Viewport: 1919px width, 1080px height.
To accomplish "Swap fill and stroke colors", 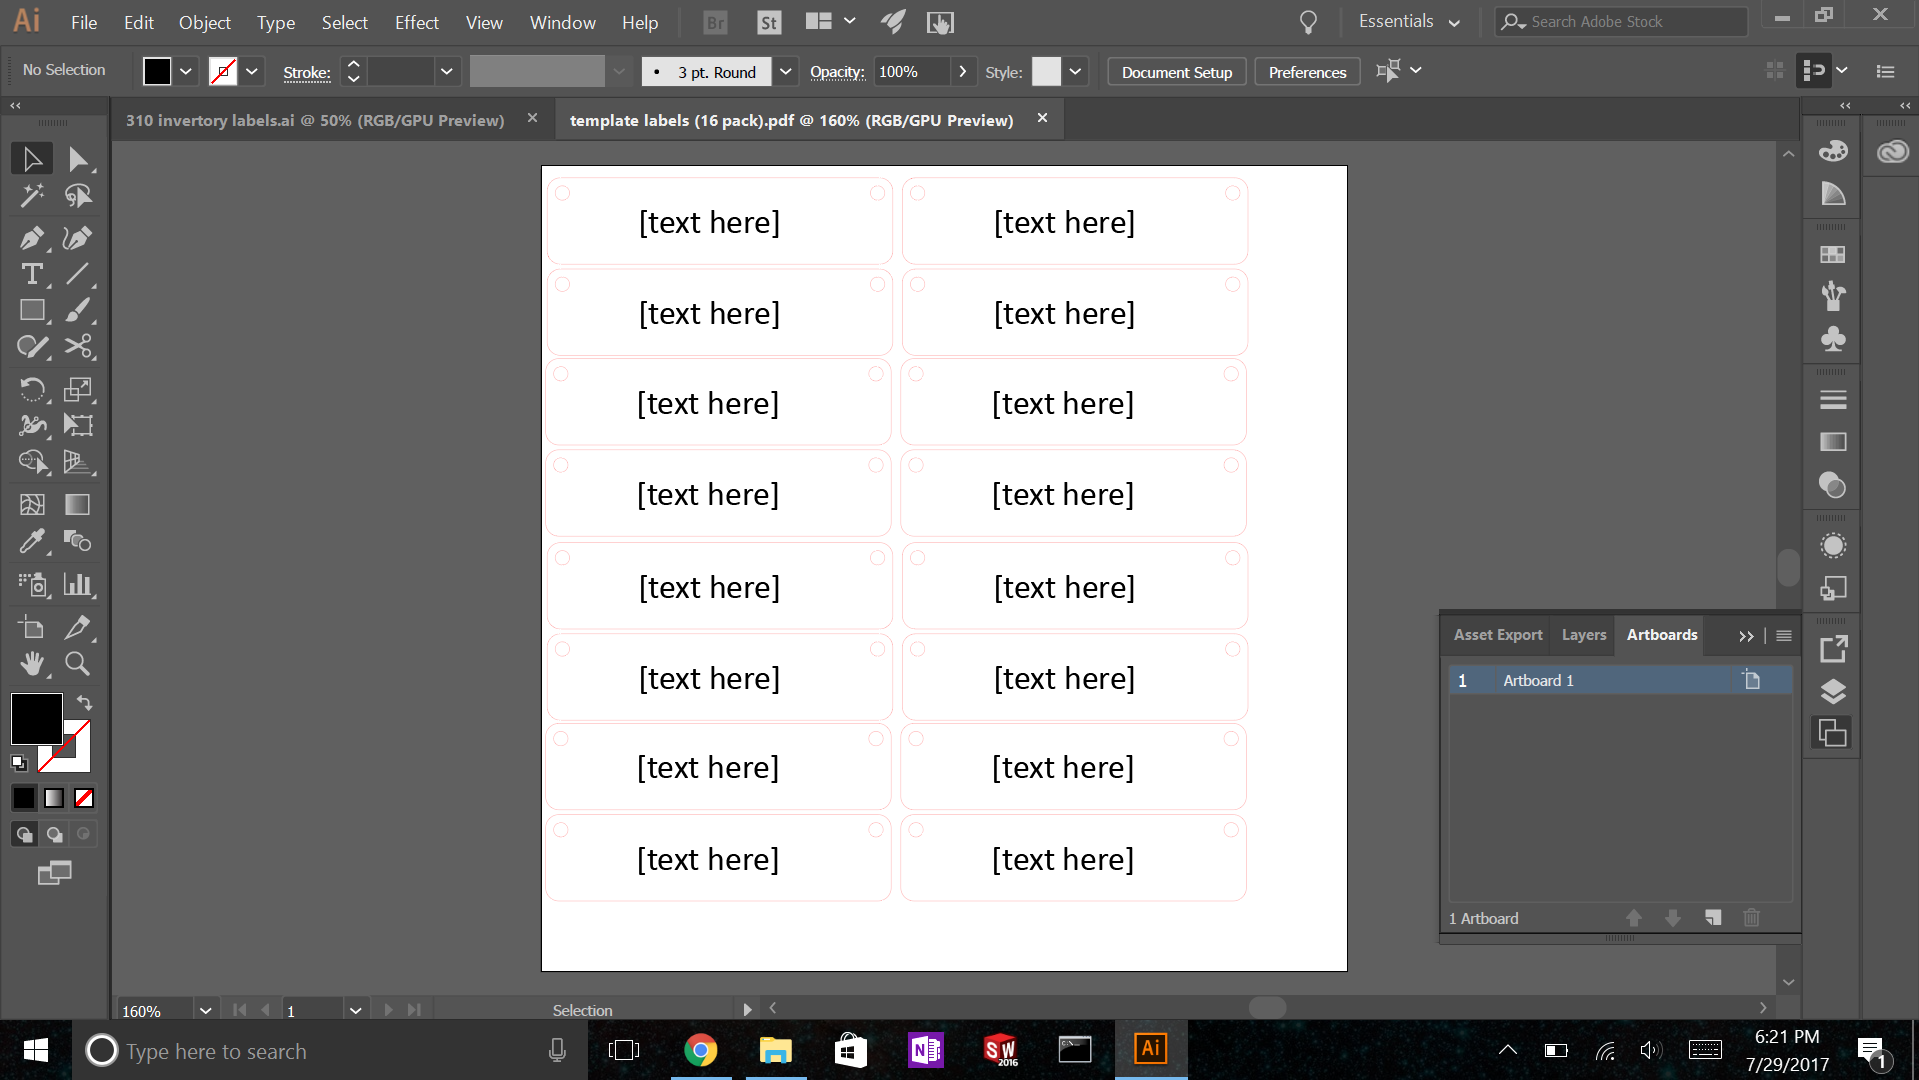I will (x=85, y=702).
